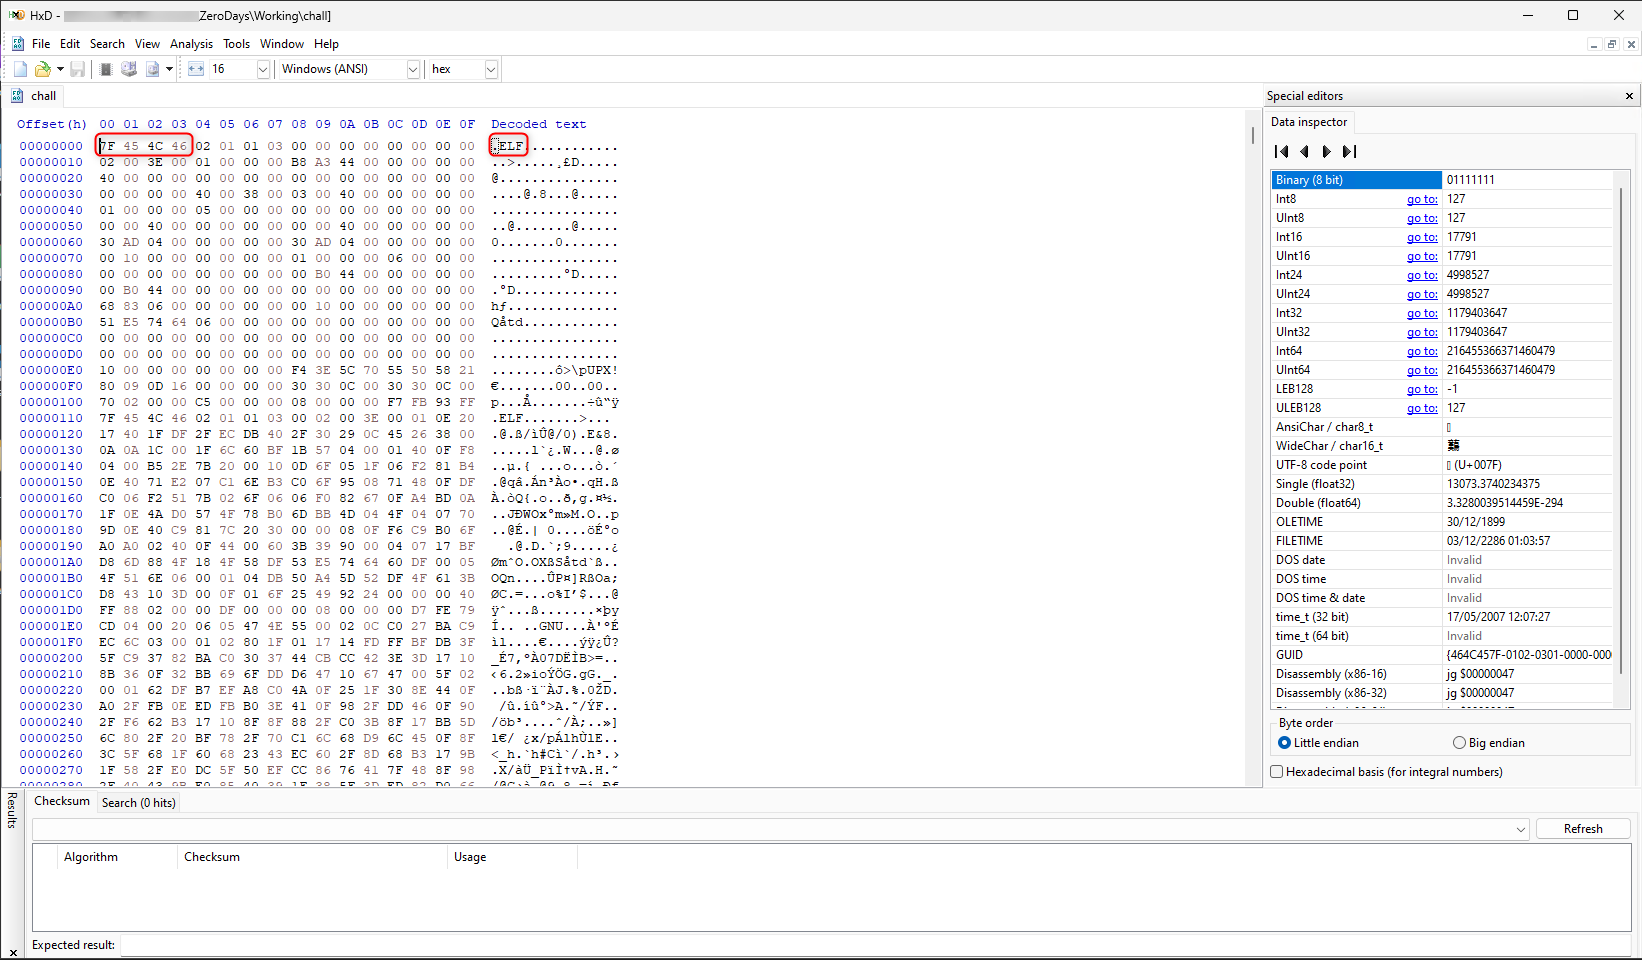This screenshot has width=1642, height=960.
Task: Follow the go to link next to Int32
Action: click(x=1421, y=312)
